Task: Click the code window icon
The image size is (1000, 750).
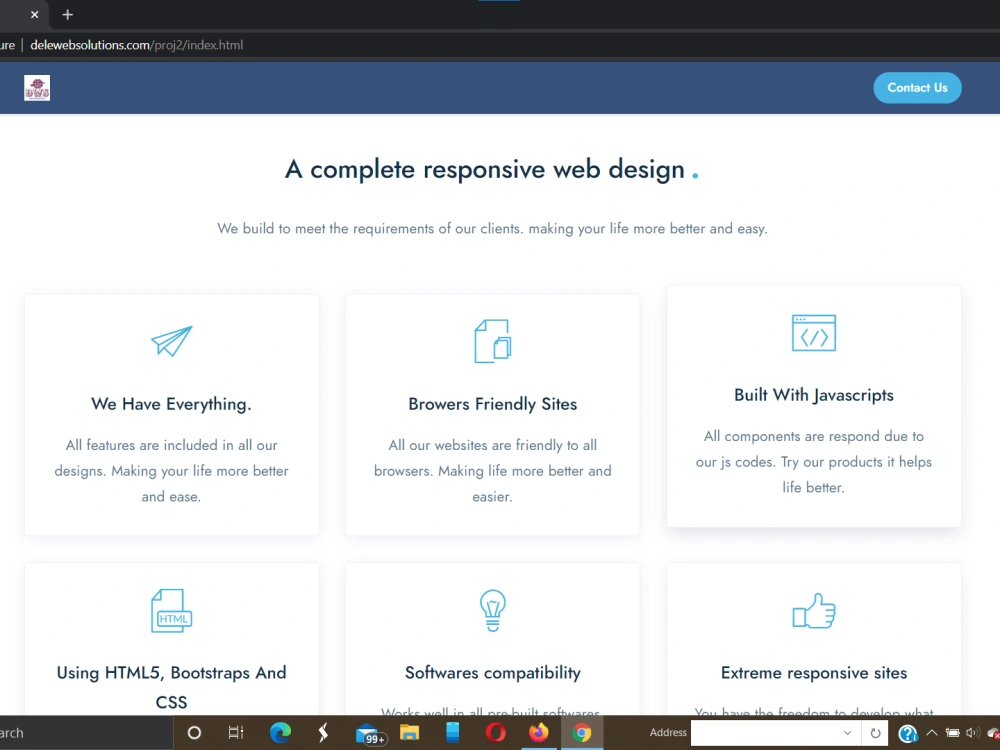Action: tap(814, 332)
